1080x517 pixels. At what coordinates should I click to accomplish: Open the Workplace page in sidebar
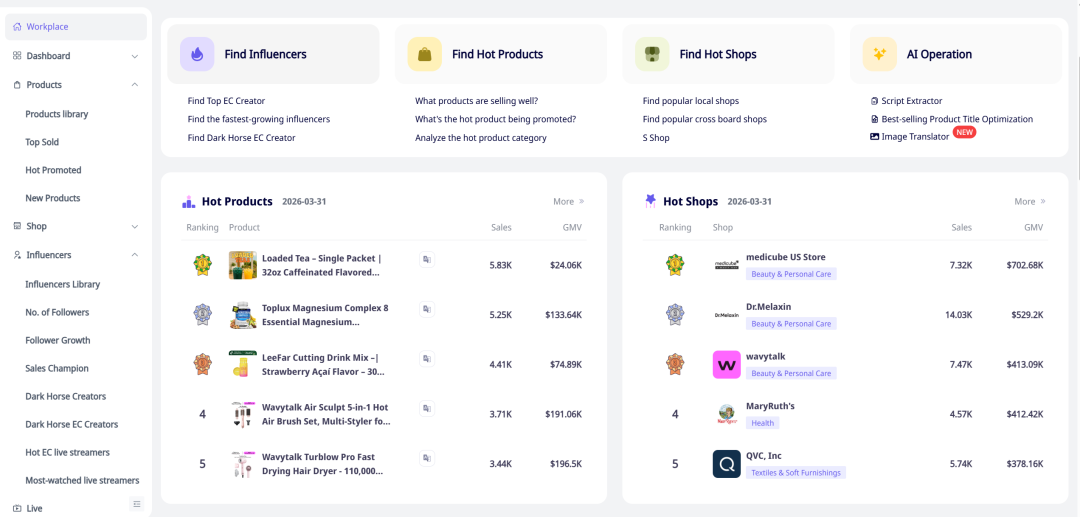(47, 27)
